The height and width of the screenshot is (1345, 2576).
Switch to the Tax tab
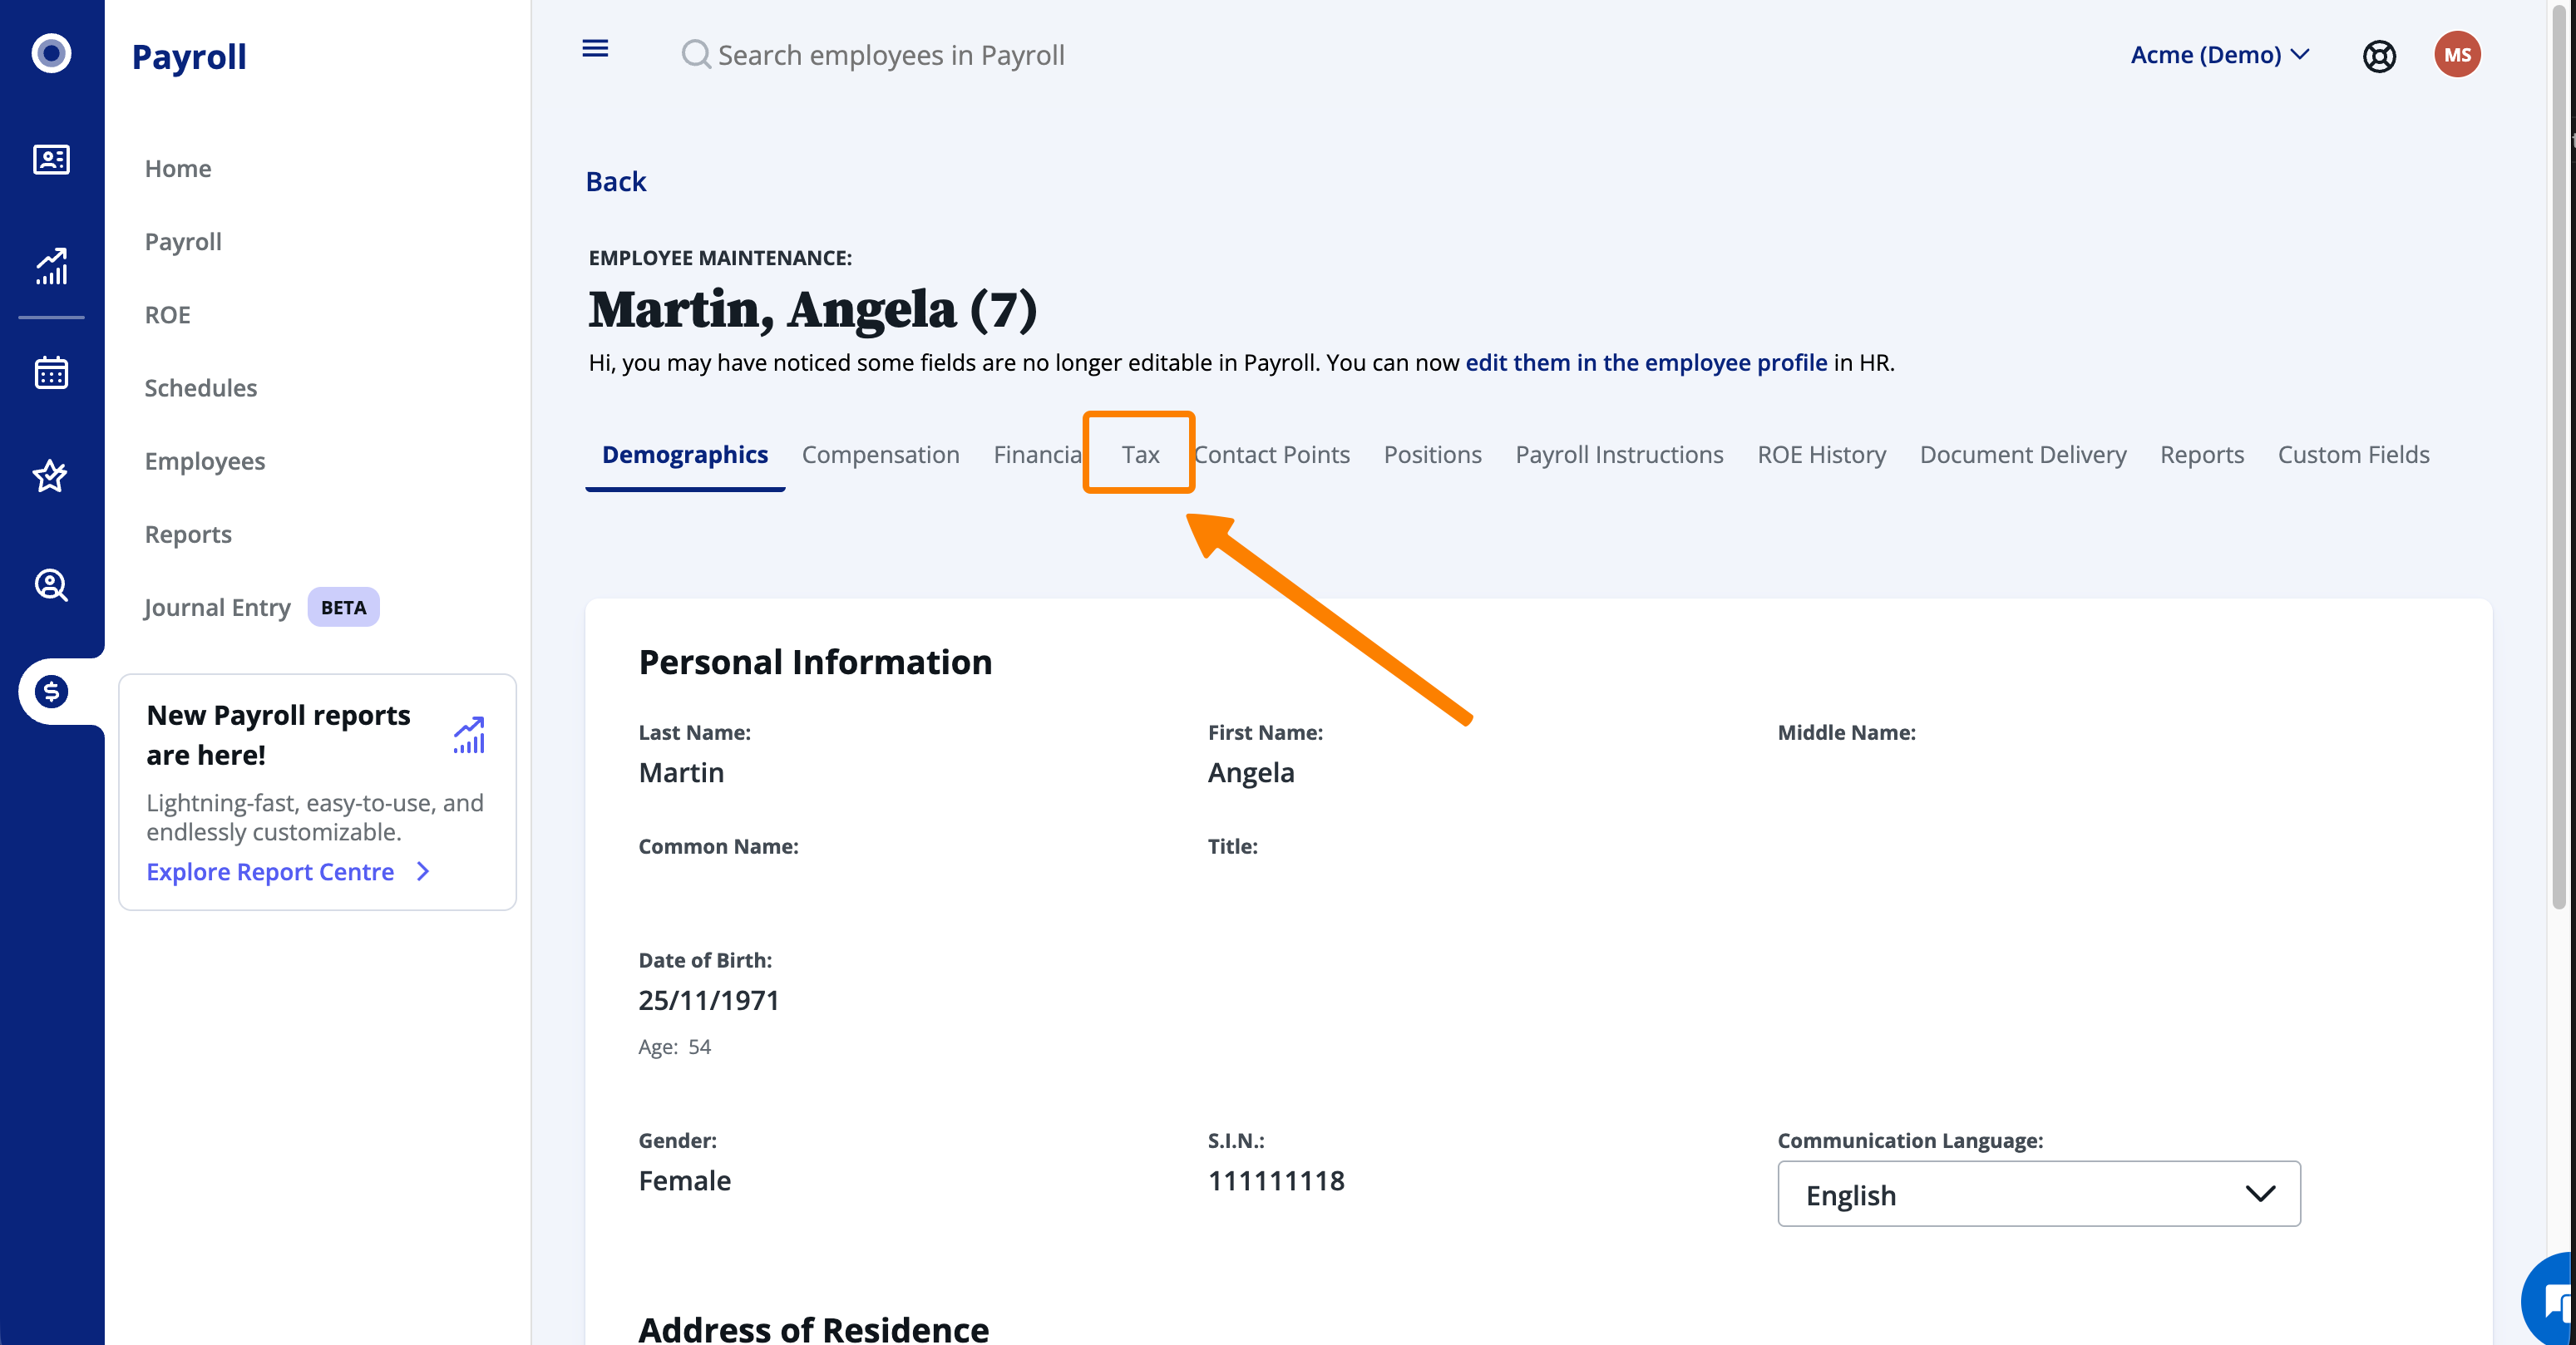click(1139, 455)
